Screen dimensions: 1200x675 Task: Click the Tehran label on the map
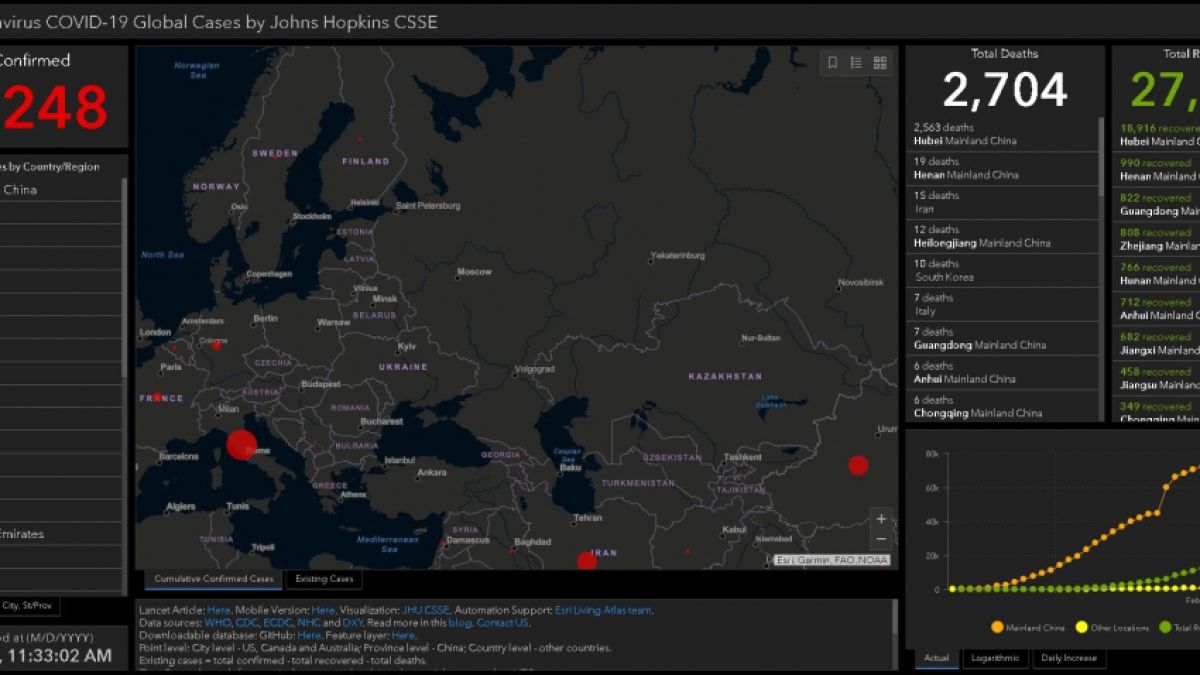tap(587, 518)
